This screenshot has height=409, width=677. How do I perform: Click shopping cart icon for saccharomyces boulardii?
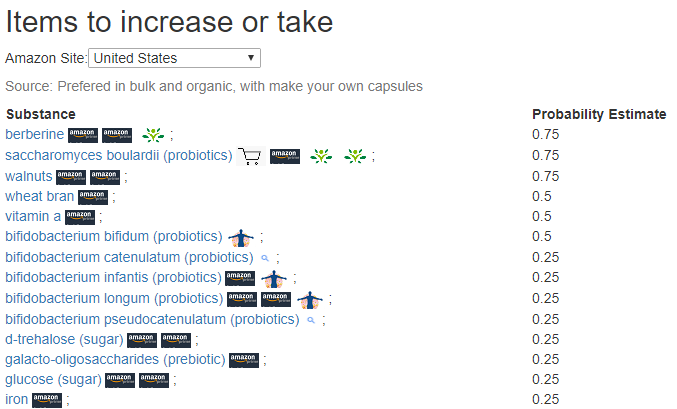point(250,156)
